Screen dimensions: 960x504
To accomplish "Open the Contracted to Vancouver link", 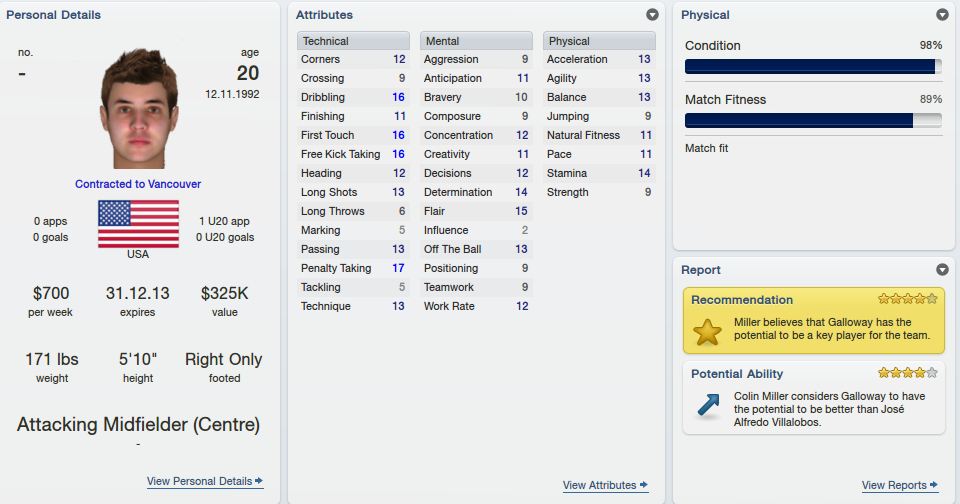I will click(138, 184).
